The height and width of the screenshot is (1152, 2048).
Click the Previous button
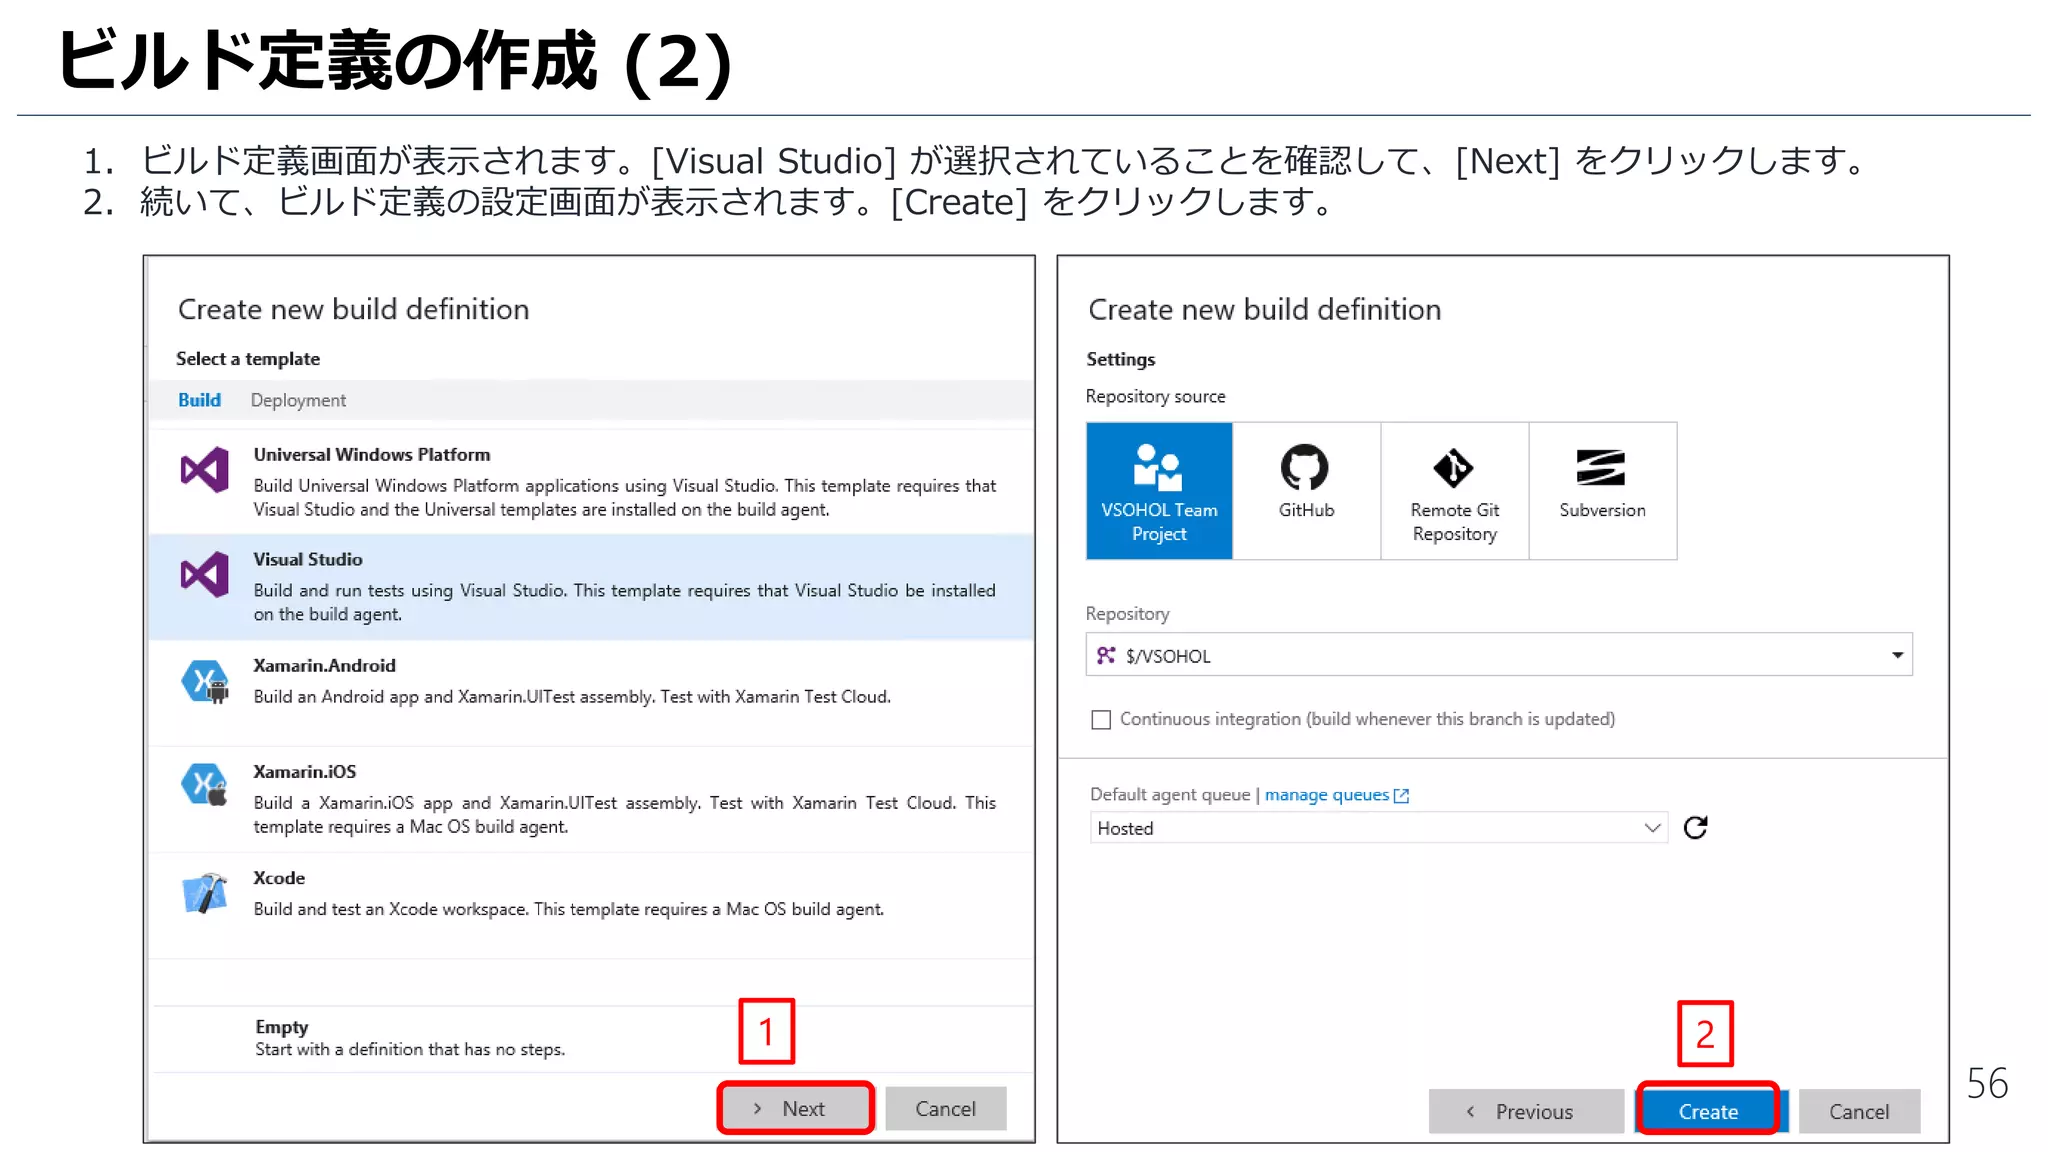[x=1526, y=1111]
